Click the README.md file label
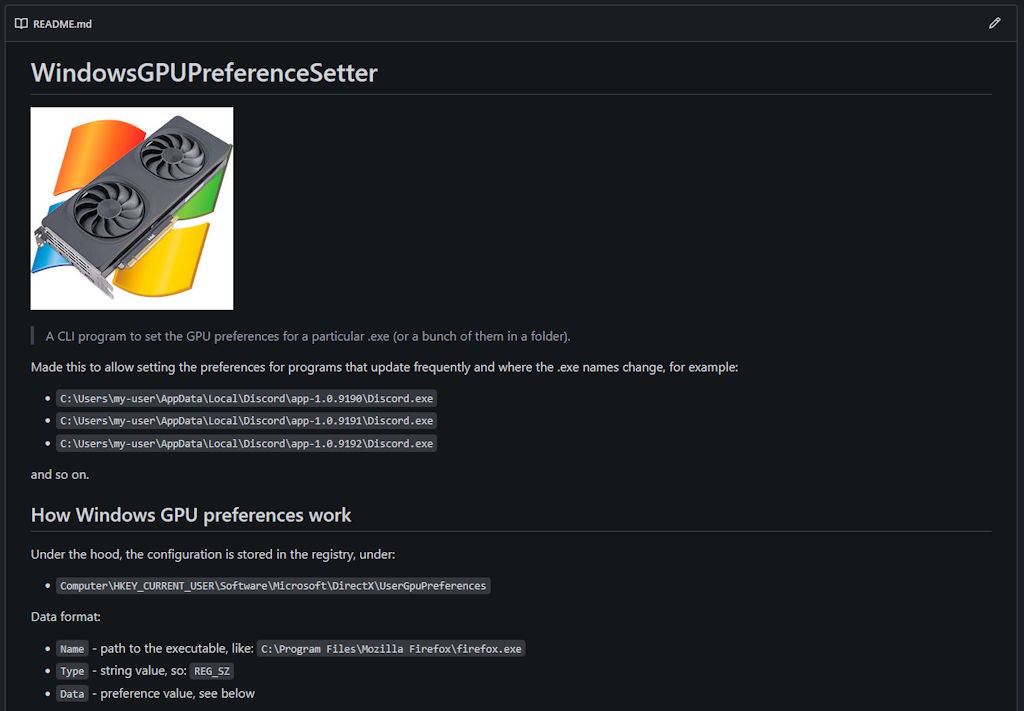The width and height of the screenshot is (1024, 711). (x=62, y=24)
